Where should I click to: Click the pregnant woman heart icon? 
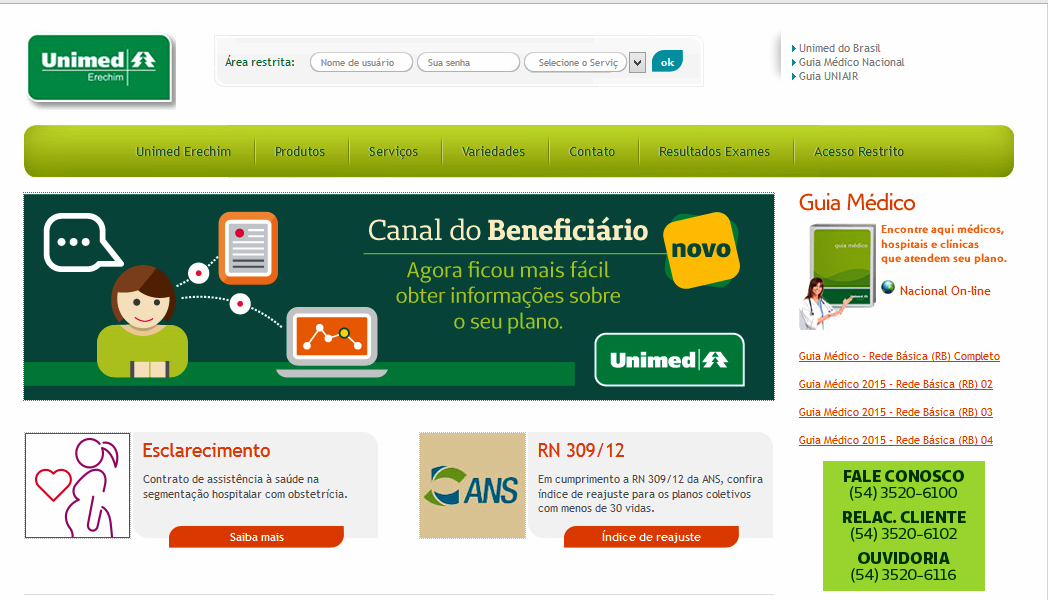coord(77,486)
